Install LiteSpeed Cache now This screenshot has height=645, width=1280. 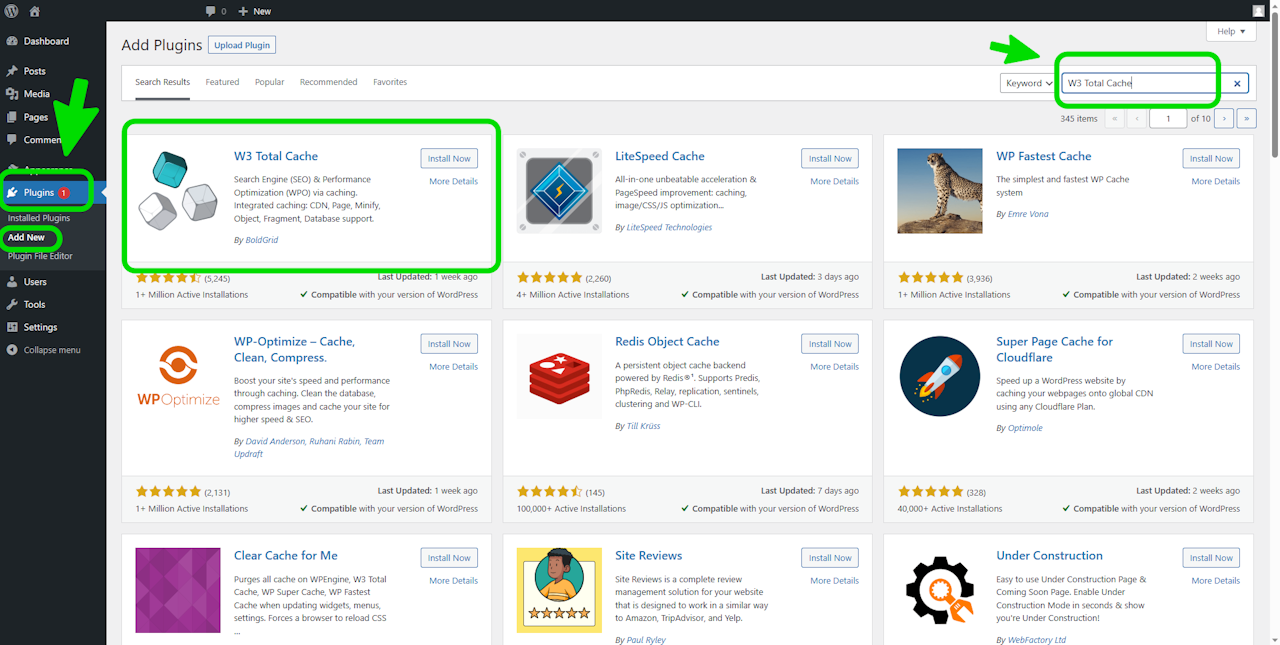point(830,158)
